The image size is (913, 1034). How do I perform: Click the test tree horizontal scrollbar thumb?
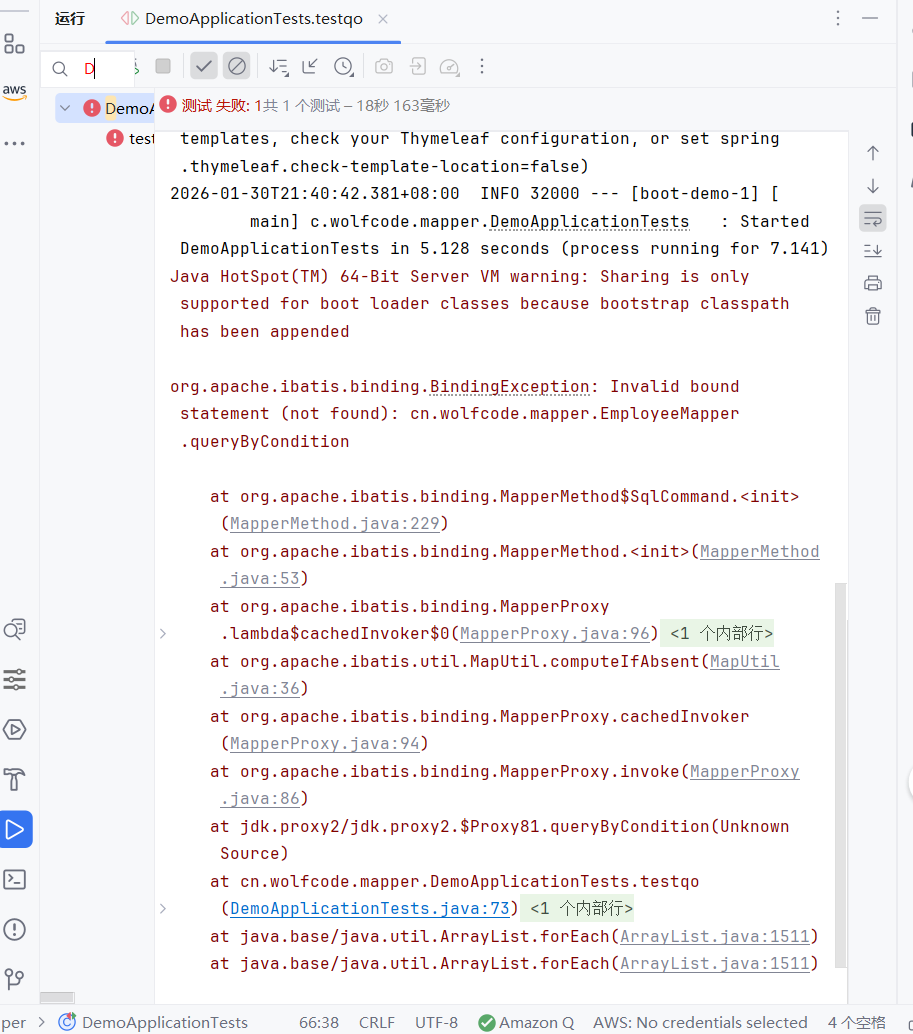57,997
